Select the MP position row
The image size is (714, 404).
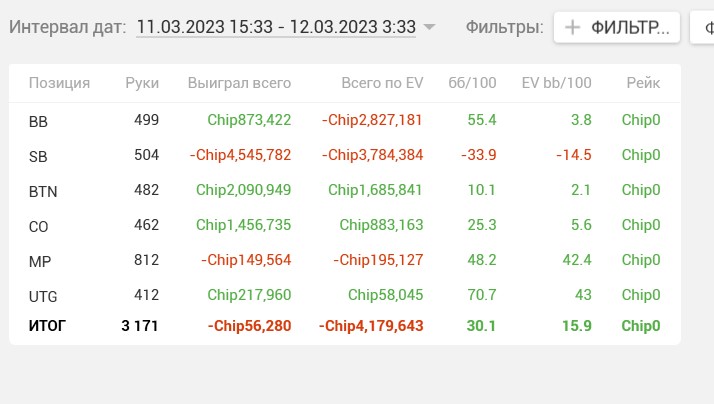point(345,261)
